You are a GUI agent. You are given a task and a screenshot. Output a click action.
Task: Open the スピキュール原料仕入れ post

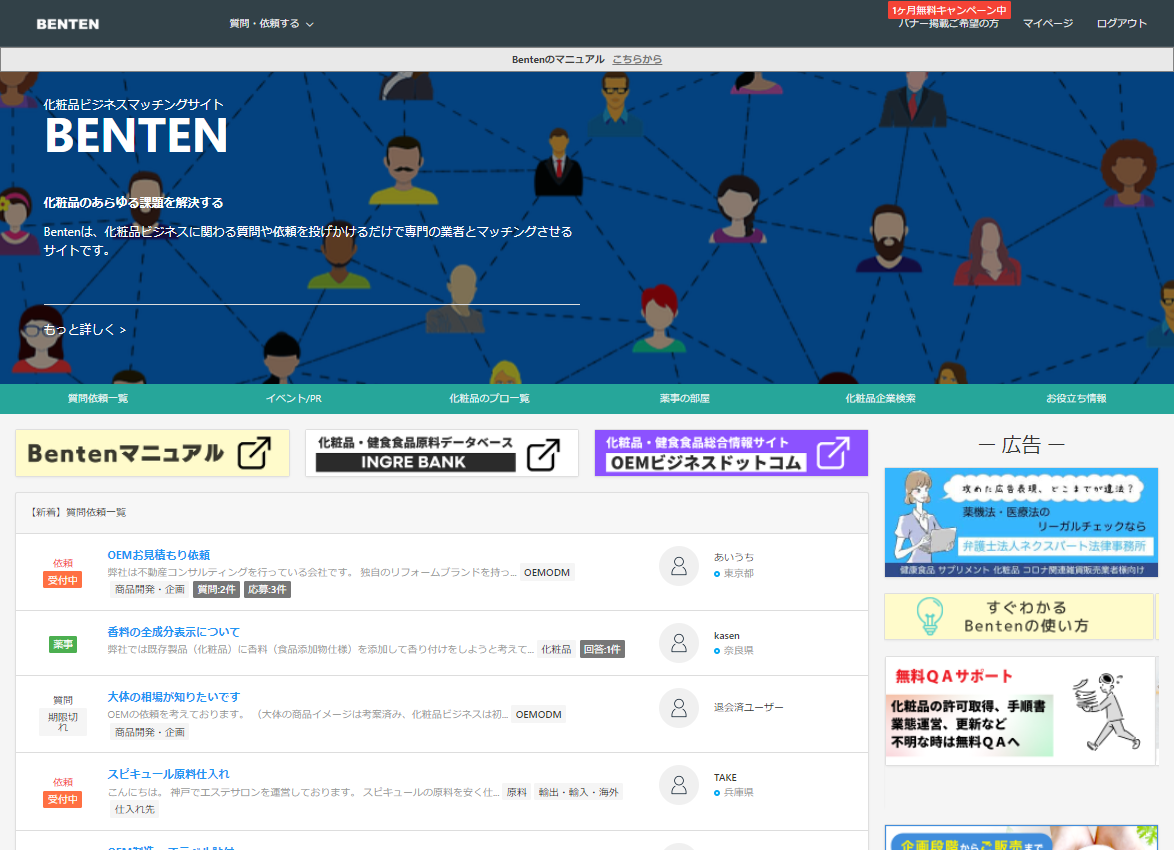168,774
